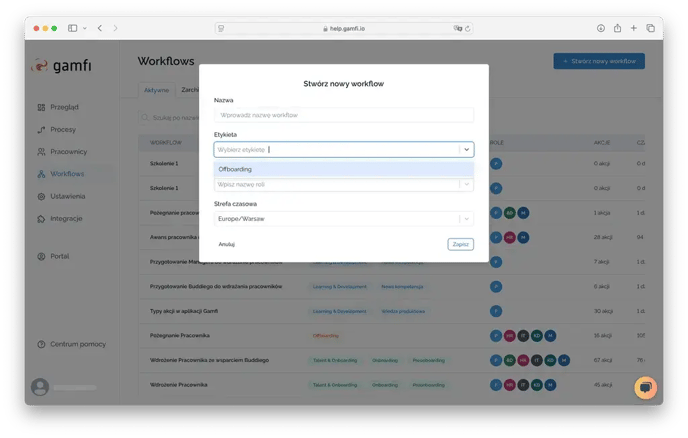Screen dimensions: 688x438
Task: Expand the Etykieta dropdown arrow
Action: click(x=466, y=149)
